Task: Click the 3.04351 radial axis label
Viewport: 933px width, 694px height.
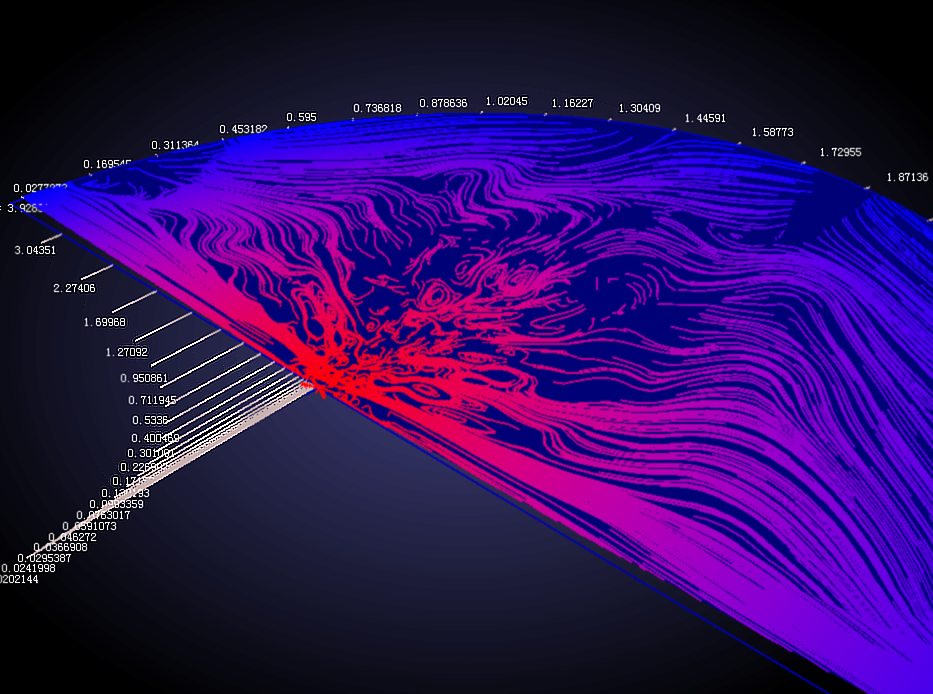Action: tap(35, 251)
